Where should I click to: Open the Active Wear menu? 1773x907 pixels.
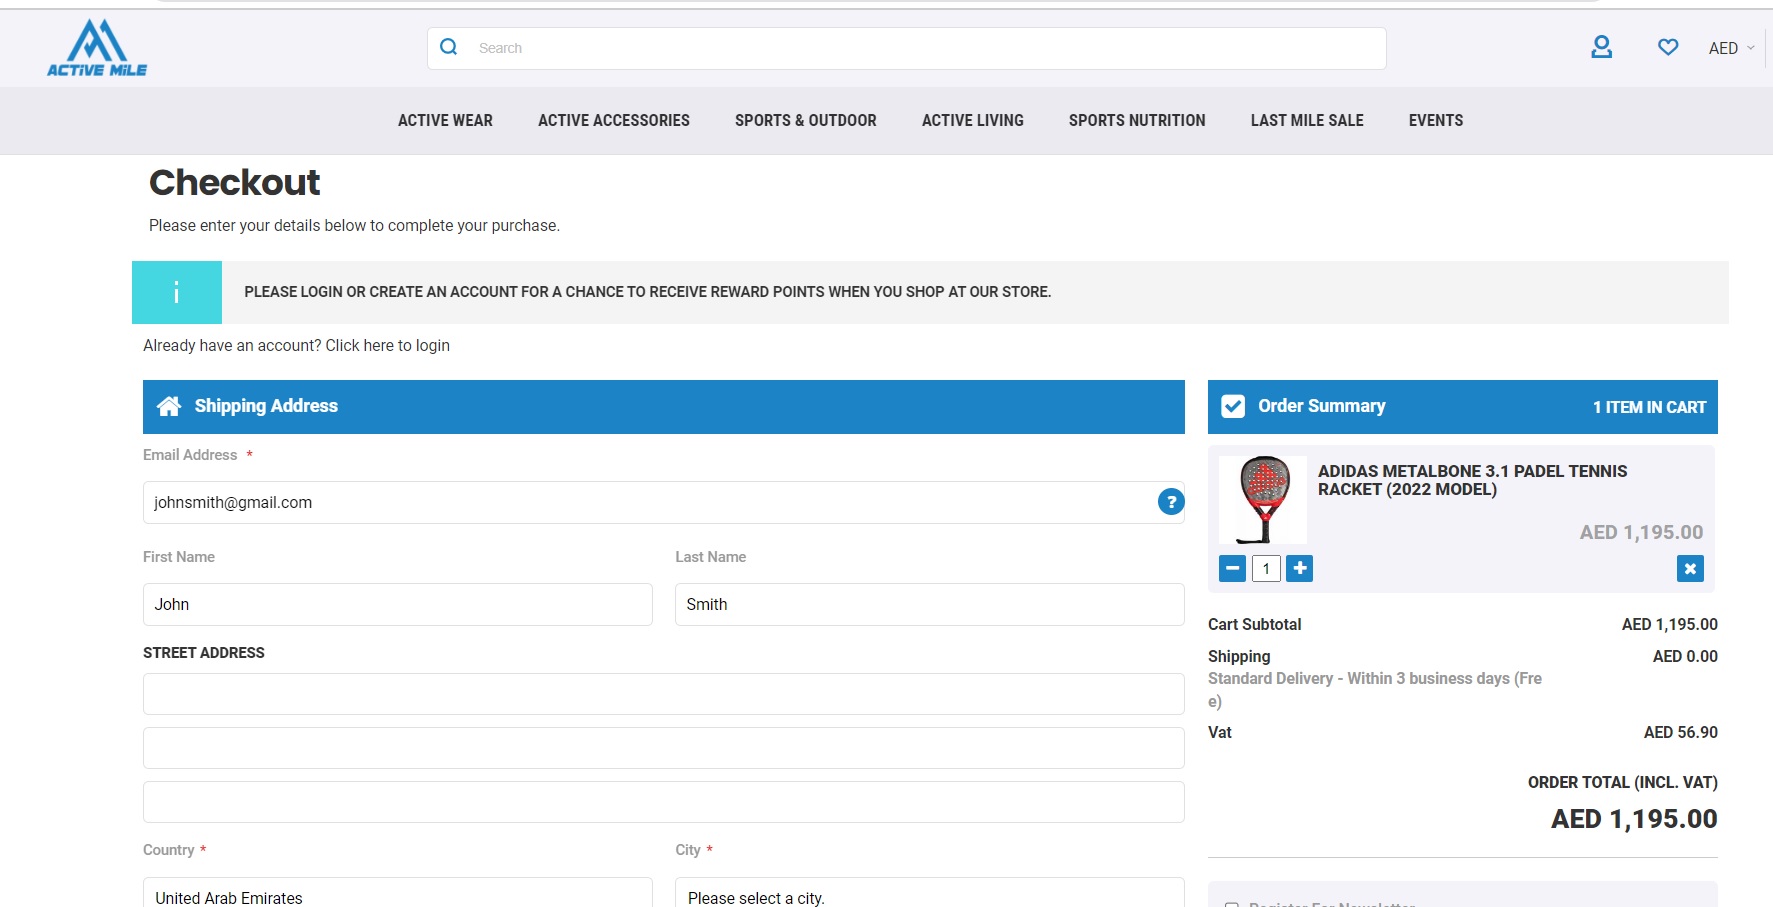(445, 120)
